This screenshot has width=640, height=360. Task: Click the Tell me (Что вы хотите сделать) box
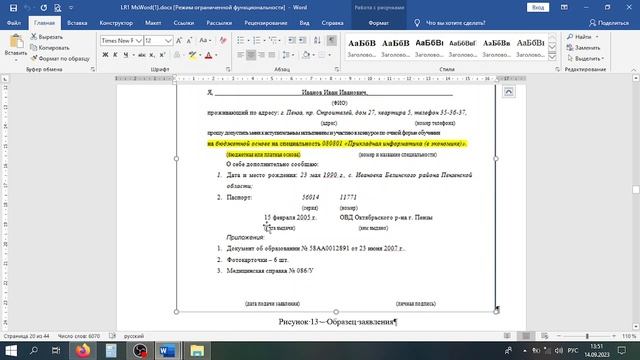pyautogui.click(x=450, y=23)
